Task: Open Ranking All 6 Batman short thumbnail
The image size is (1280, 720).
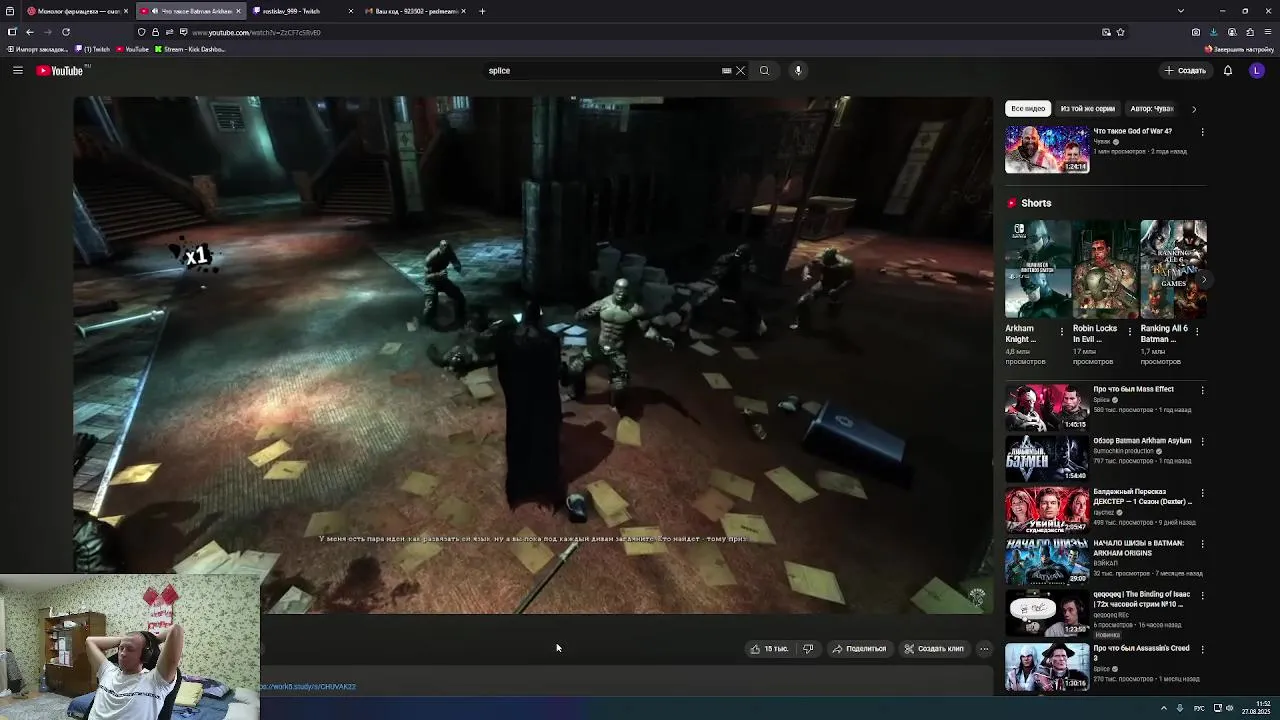Action: (x=1174, y=269)
